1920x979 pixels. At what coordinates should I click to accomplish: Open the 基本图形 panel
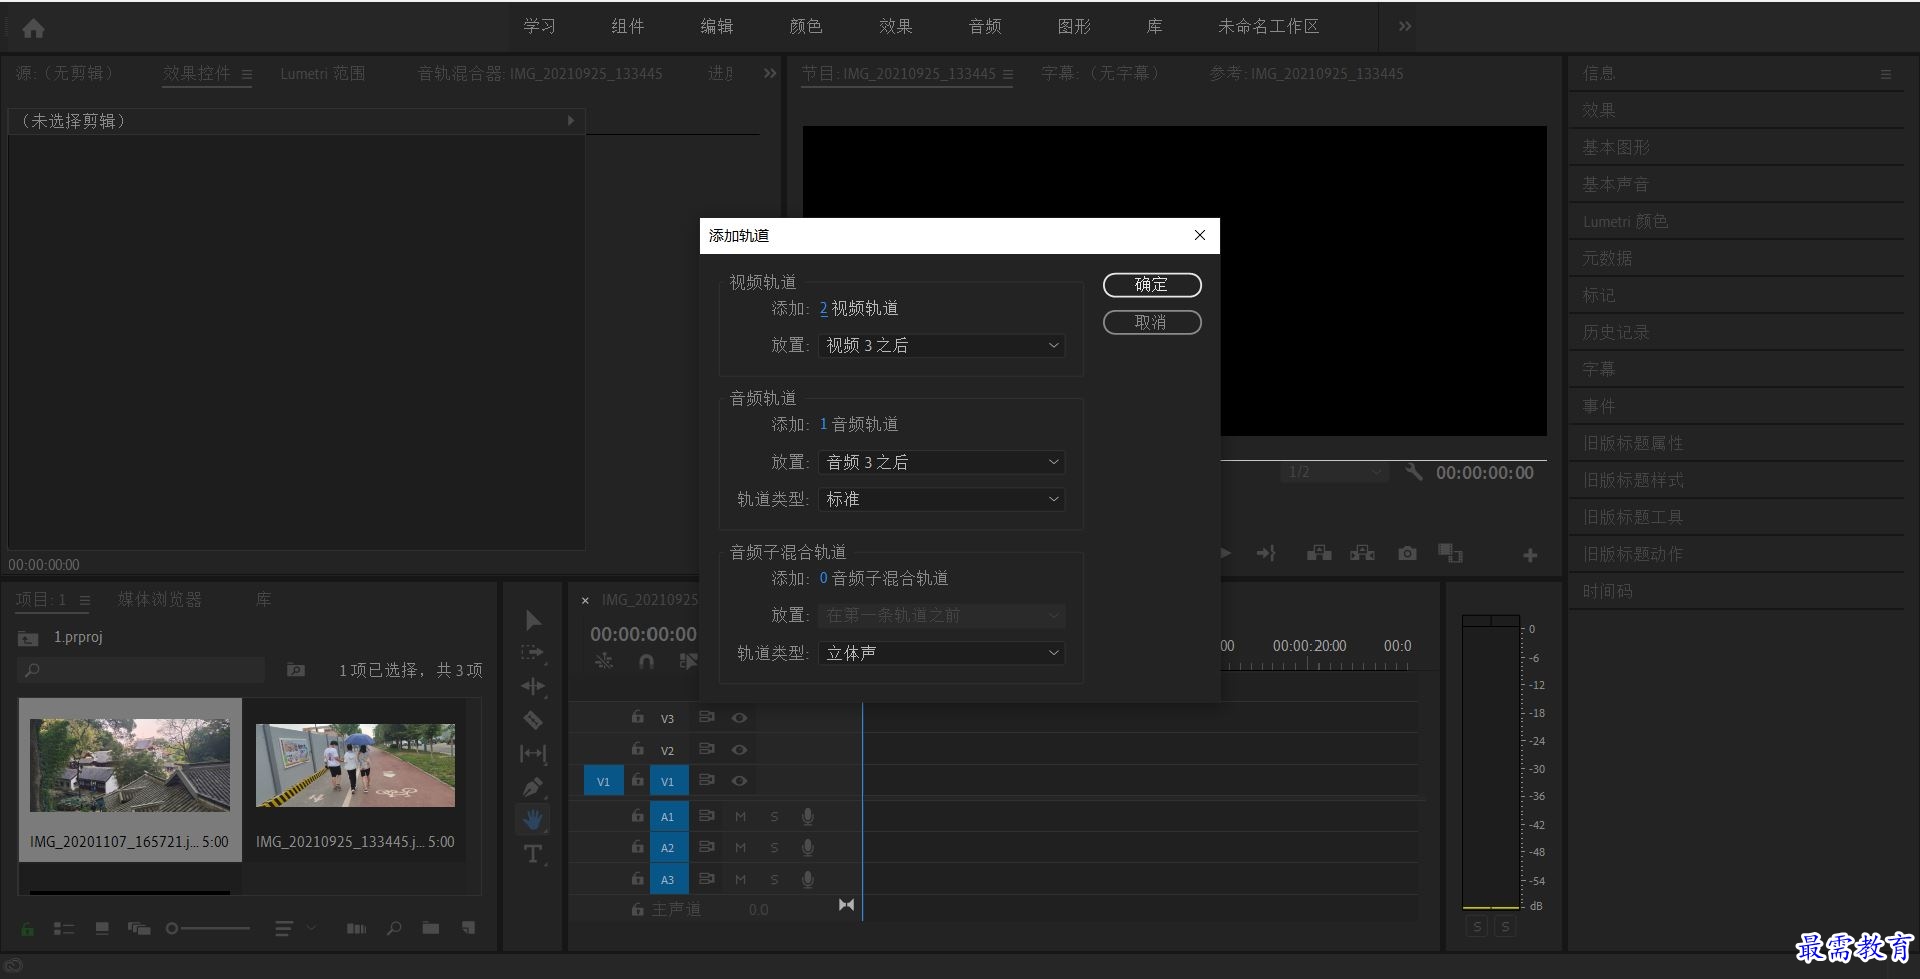(x=1616, y=147)
